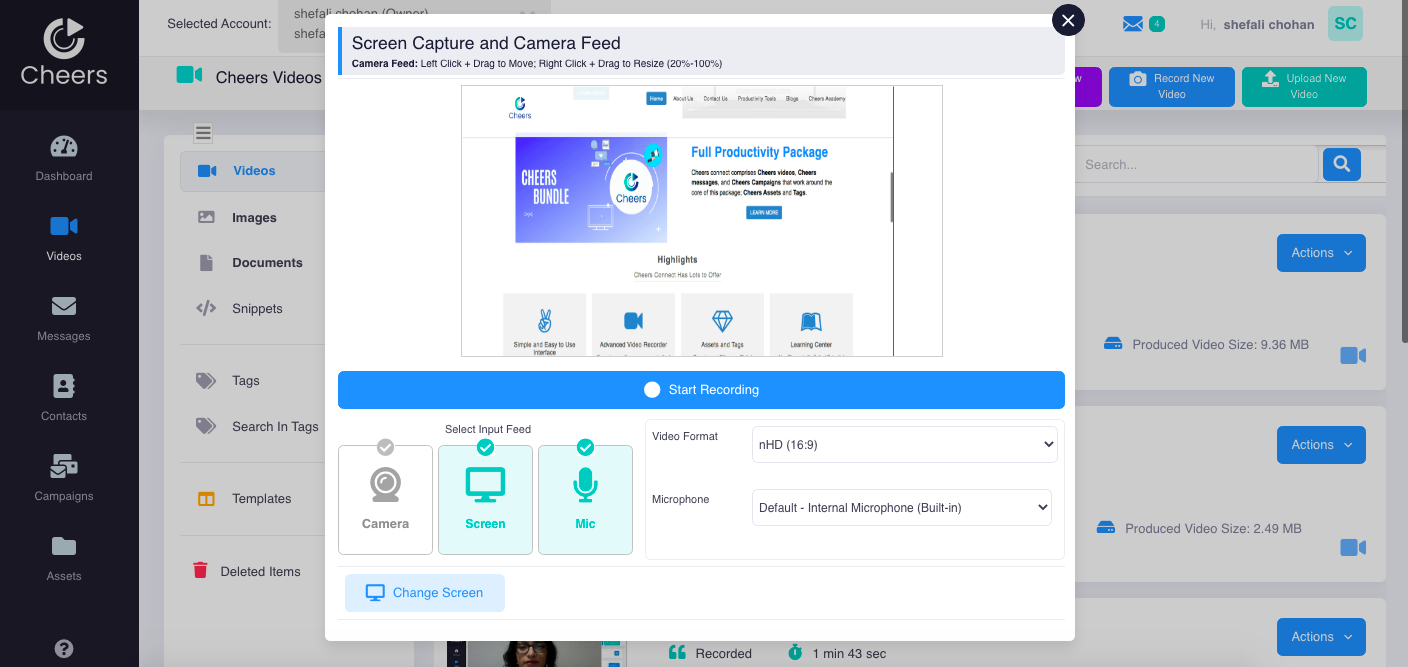The image size is (1408, 667).
Task: Toggle the Screen input feed
Action: pyautogui.click(x=485, y=500)
